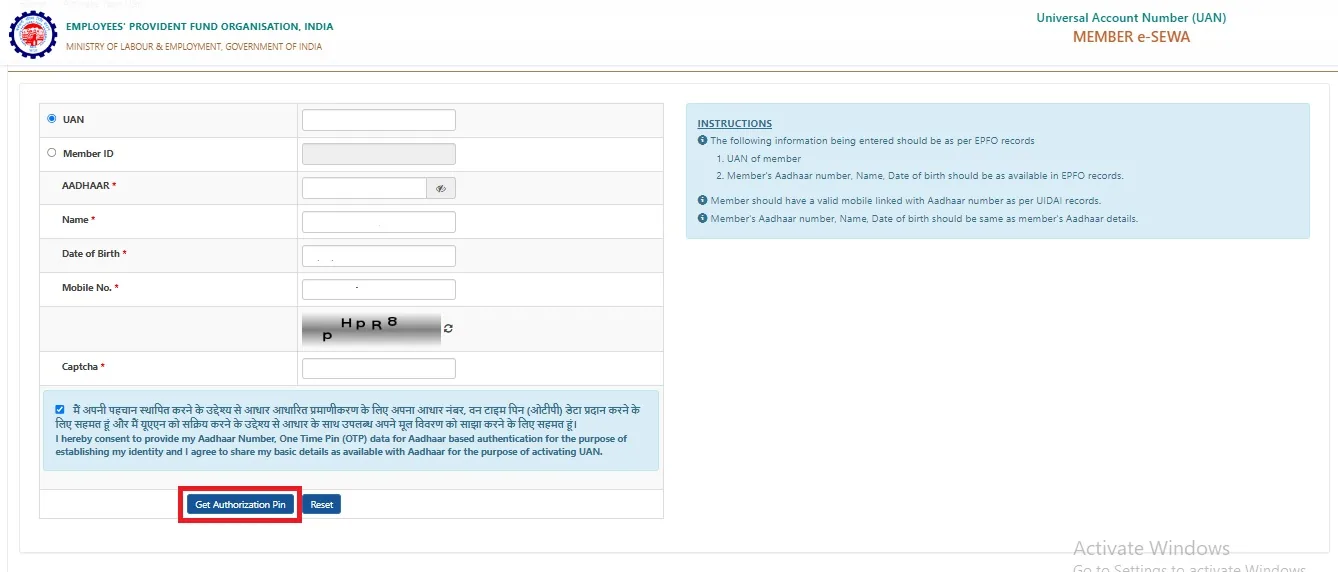The width and height of the screenshot is (1338, 572).
Task: Click the INSTRUCTIONS heading
Action: [734, 124]
